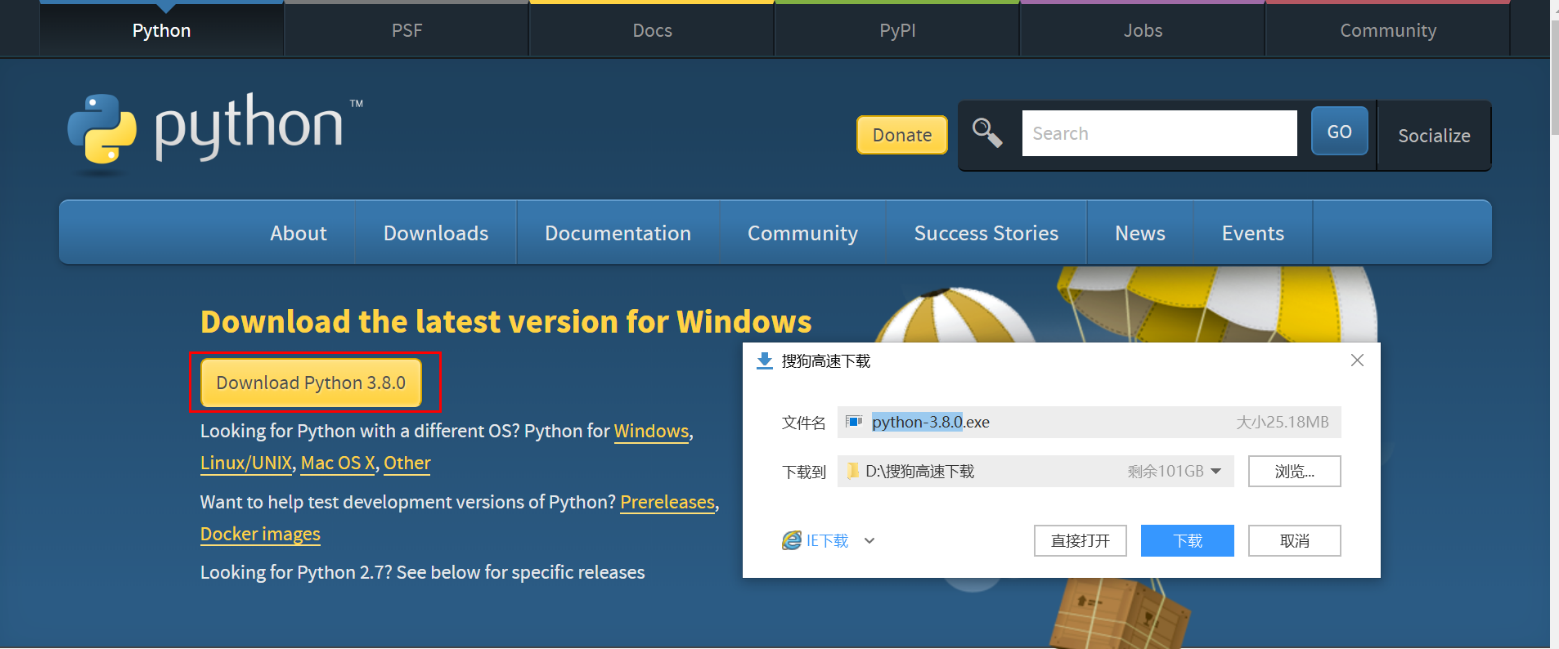Click the magnifying glass search icon
Screen dimensions: 1559x649
coord(987,133)
